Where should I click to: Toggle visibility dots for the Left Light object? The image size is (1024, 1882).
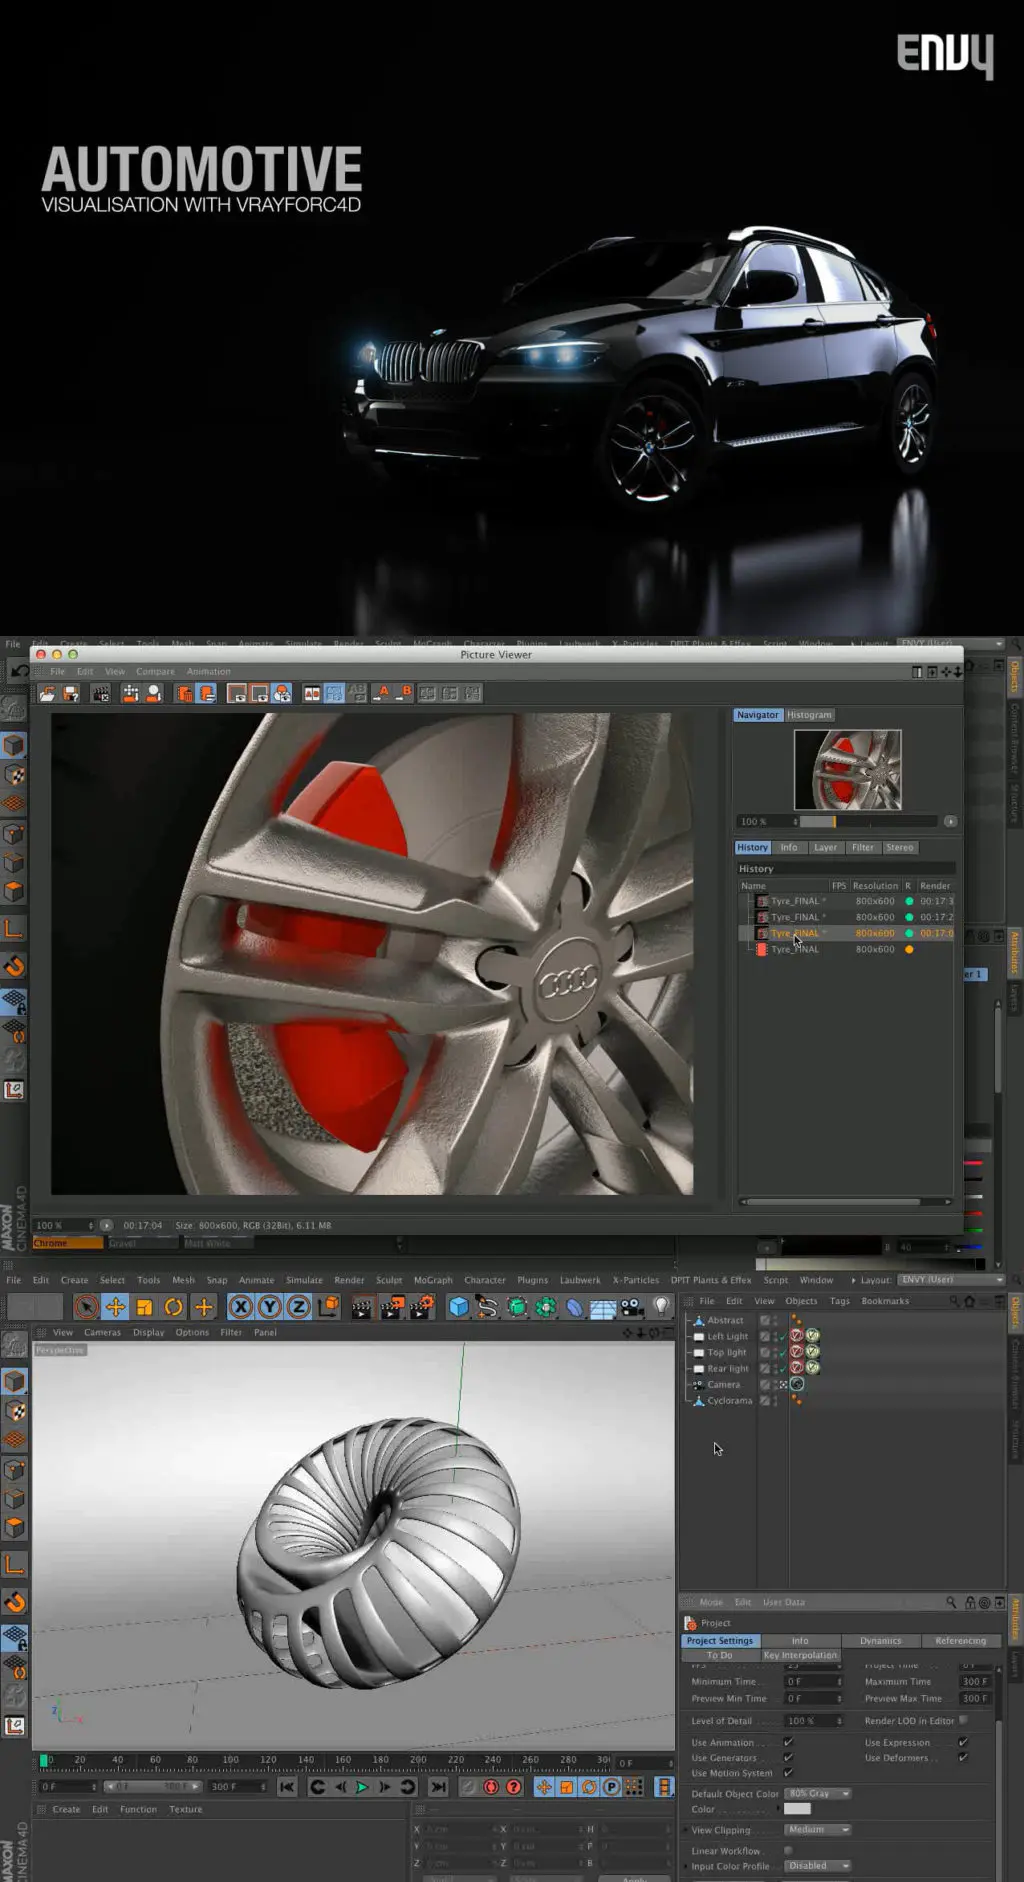776,1336
